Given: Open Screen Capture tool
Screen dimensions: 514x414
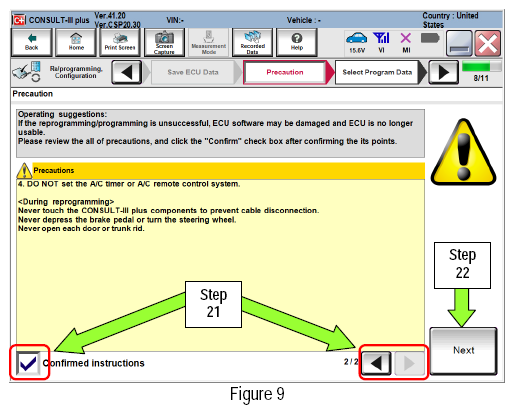Looking at the screenshot, I should [164, 42].
